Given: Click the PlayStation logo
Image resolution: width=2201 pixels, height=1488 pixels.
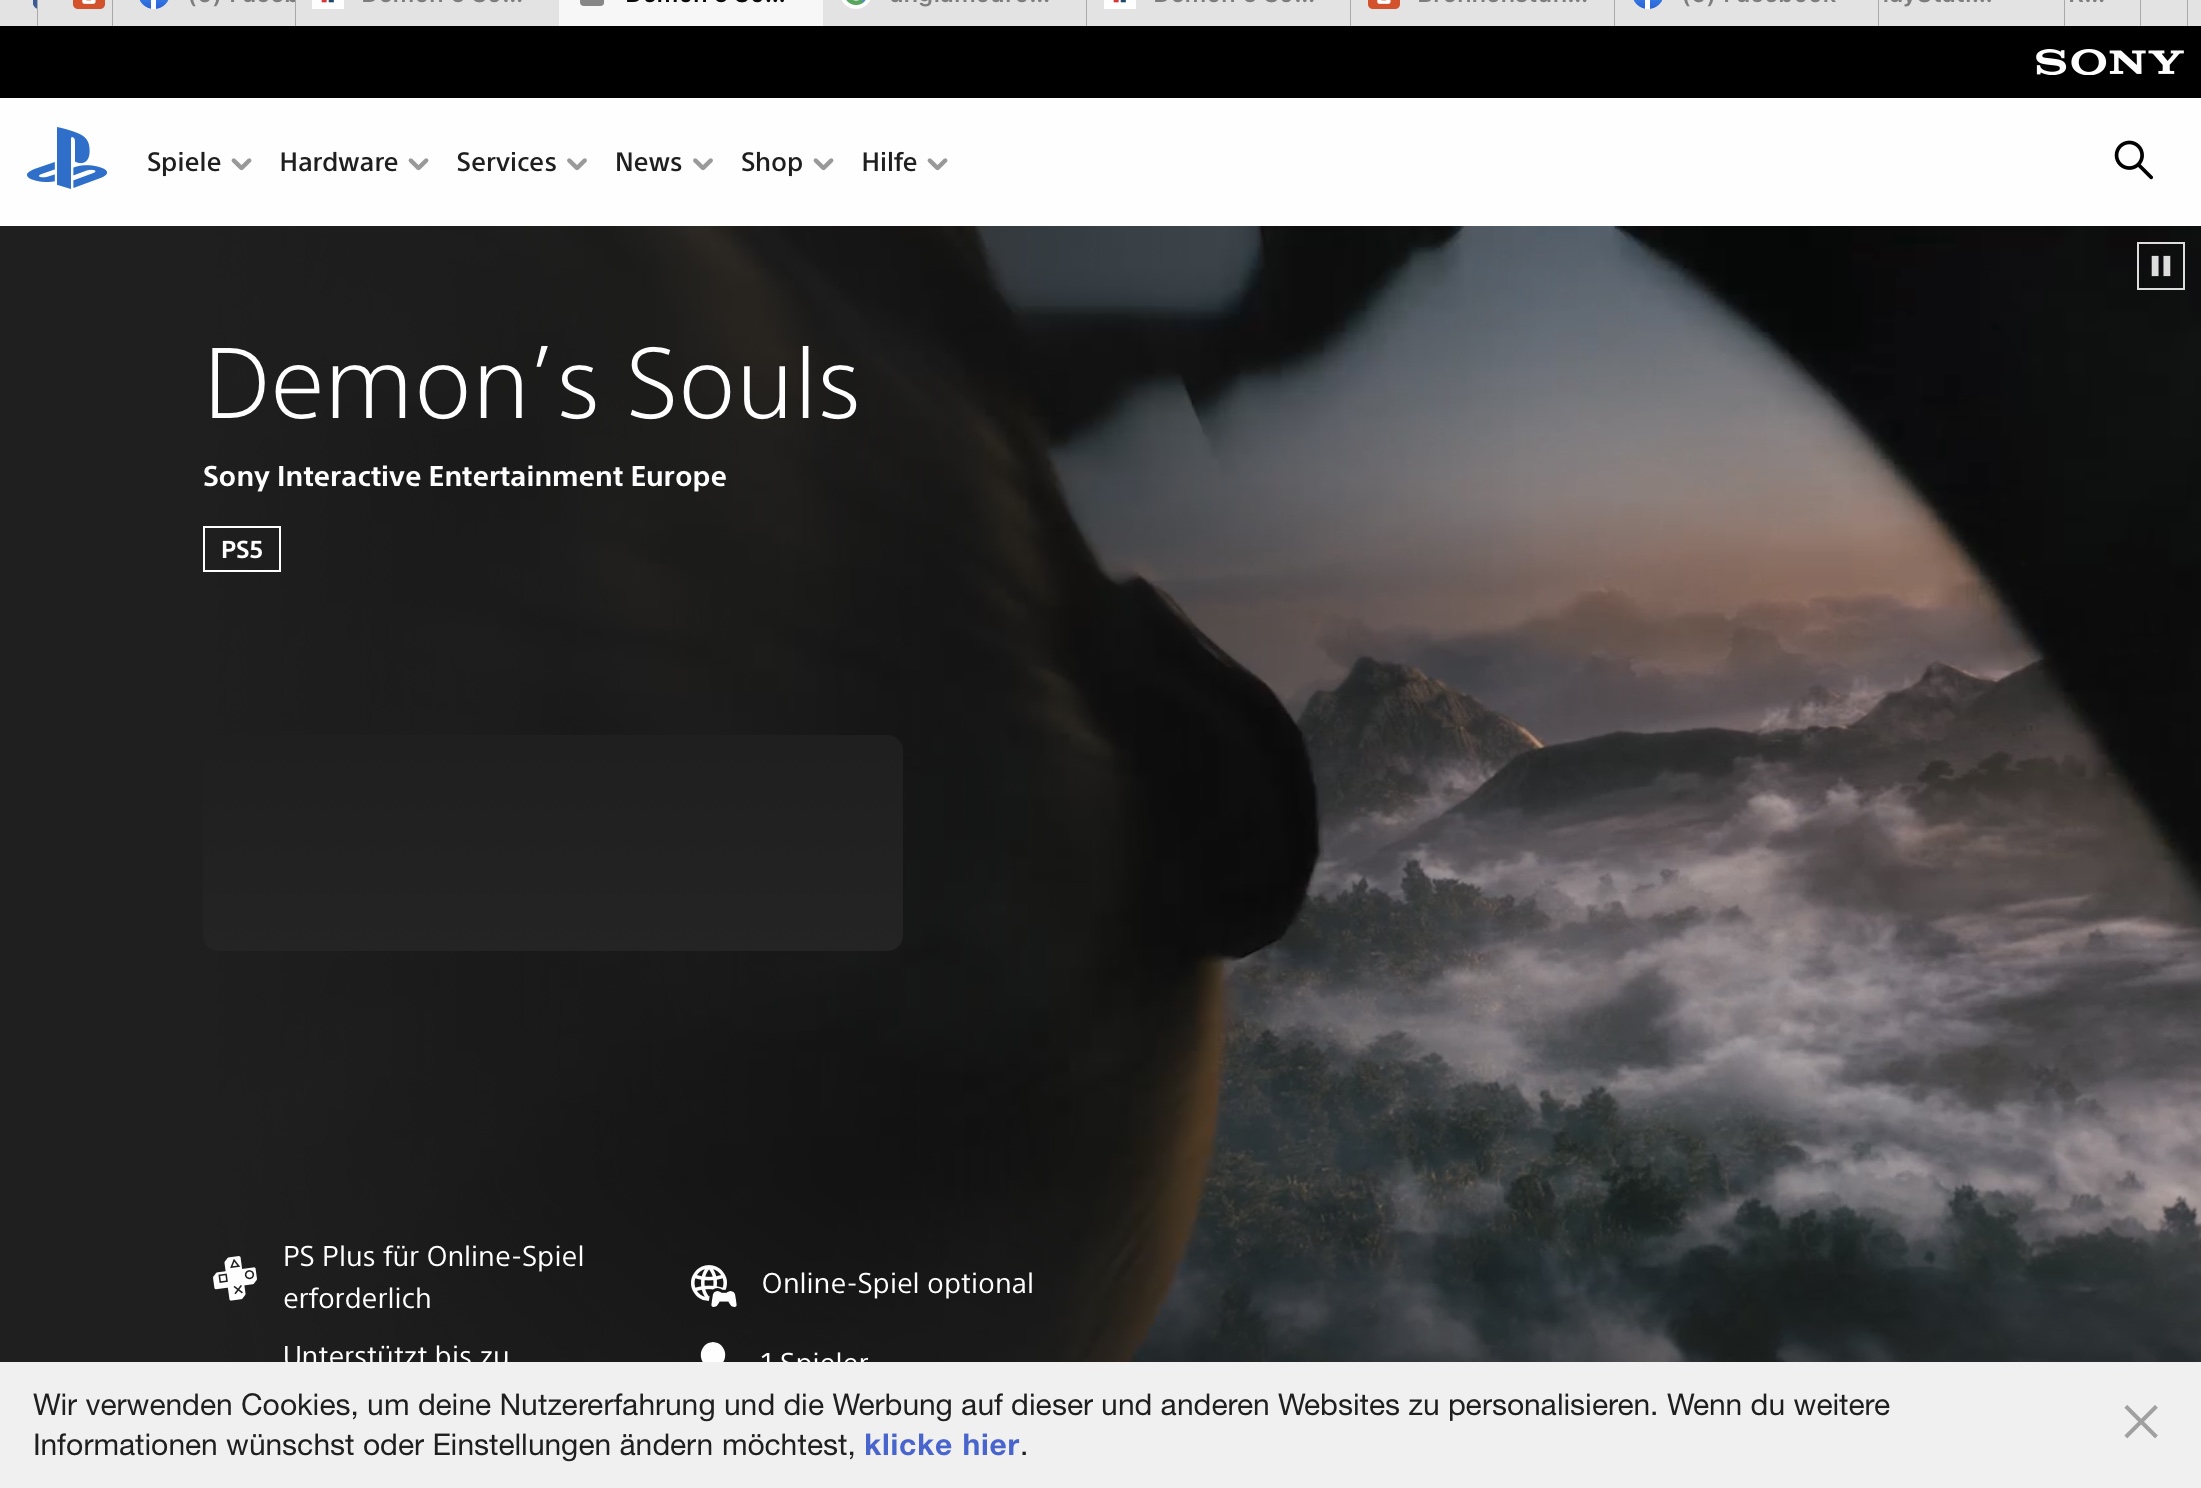Looking at the screenshot, I should [x=67, y=158].
